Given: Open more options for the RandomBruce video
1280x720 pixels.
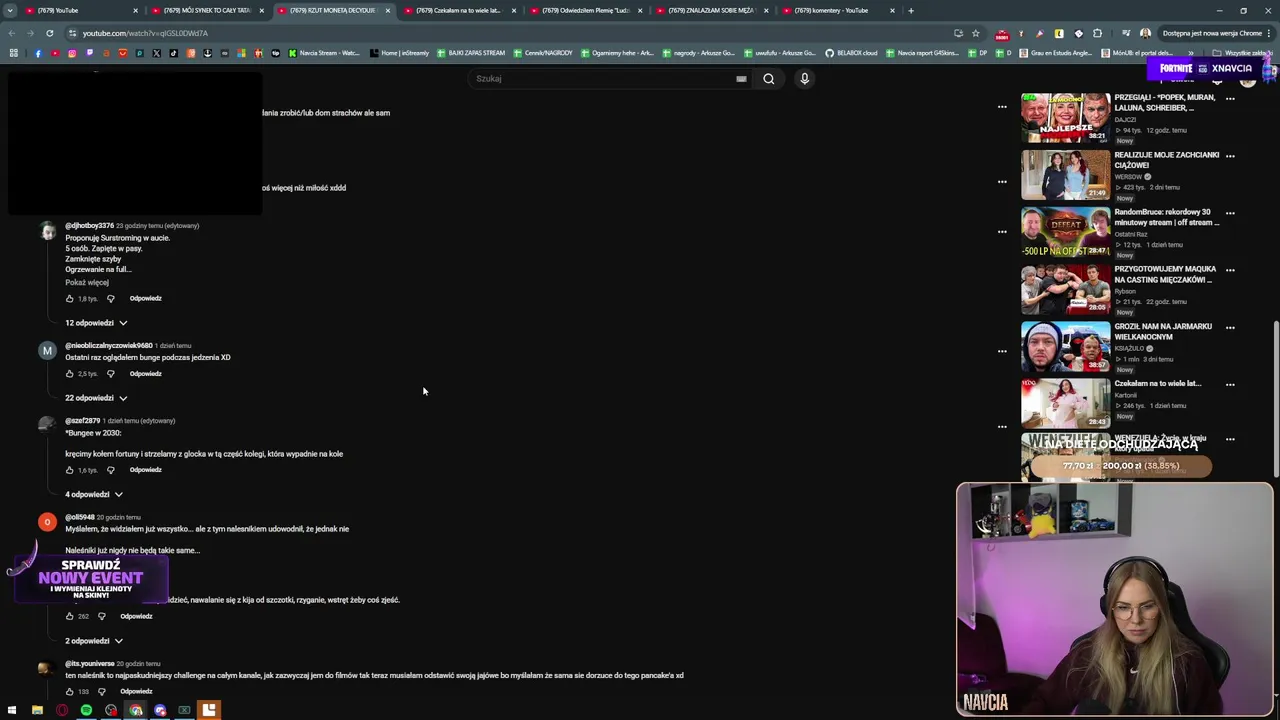Looking at the screenshot, I should click(x=1230, y=213).
